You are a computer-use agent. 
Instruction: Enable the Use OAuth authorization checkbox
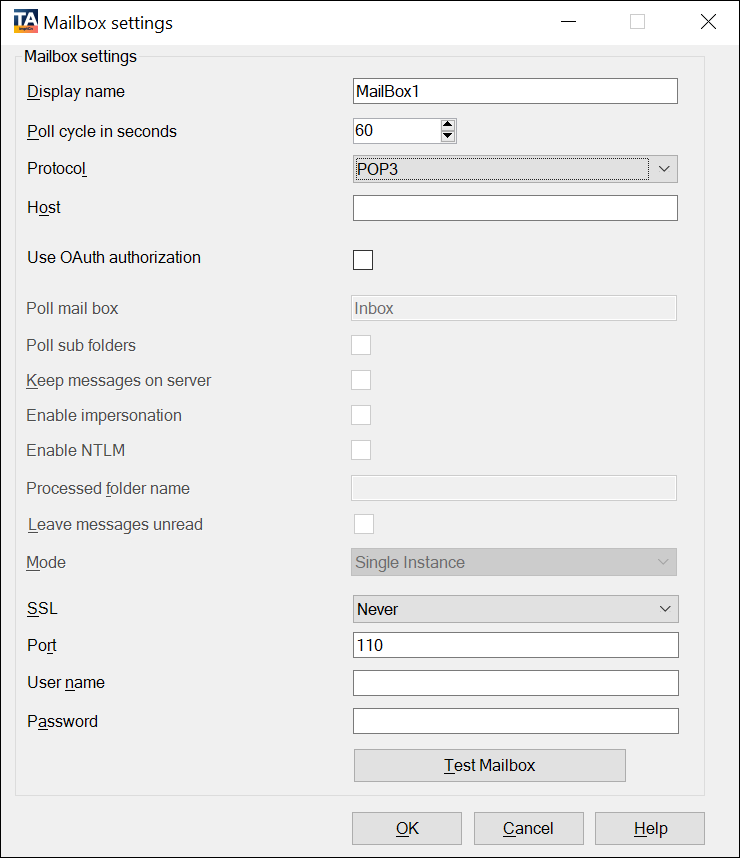(363, 260)
